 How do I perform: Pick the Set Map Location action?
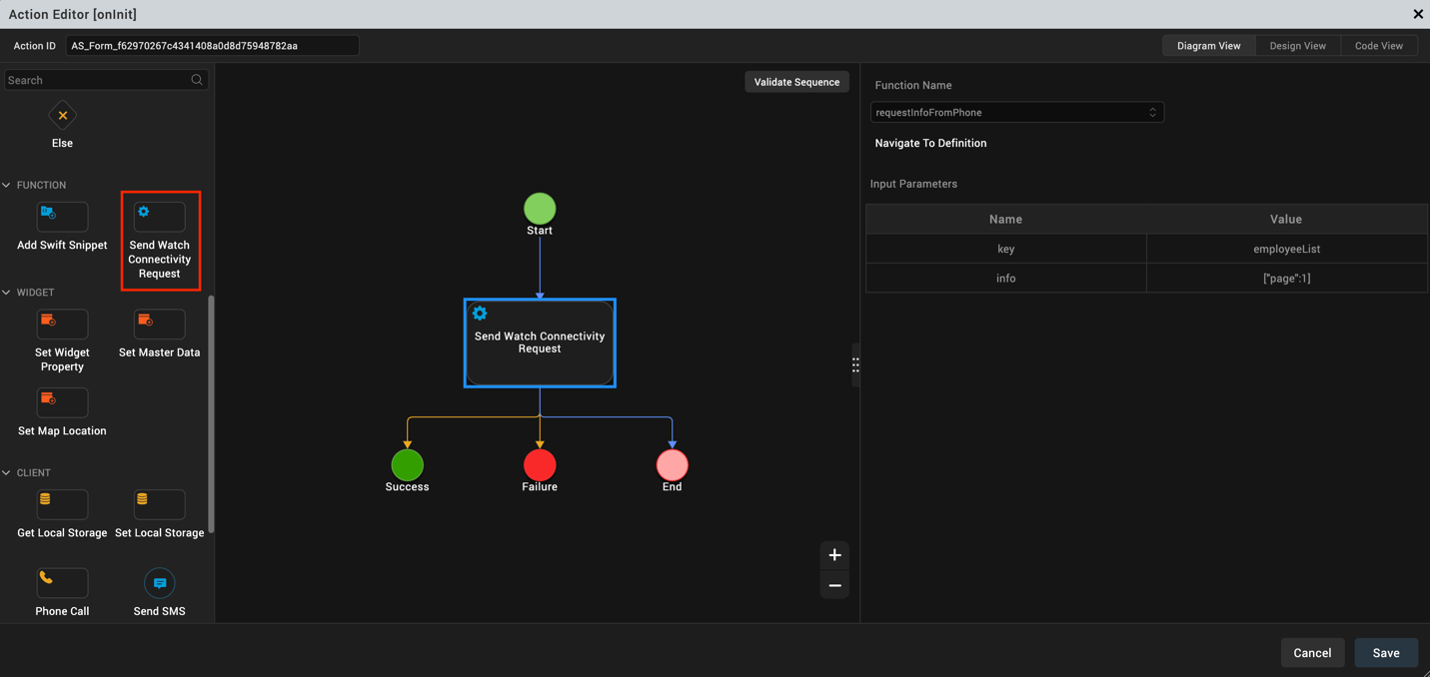pos(62,403)
